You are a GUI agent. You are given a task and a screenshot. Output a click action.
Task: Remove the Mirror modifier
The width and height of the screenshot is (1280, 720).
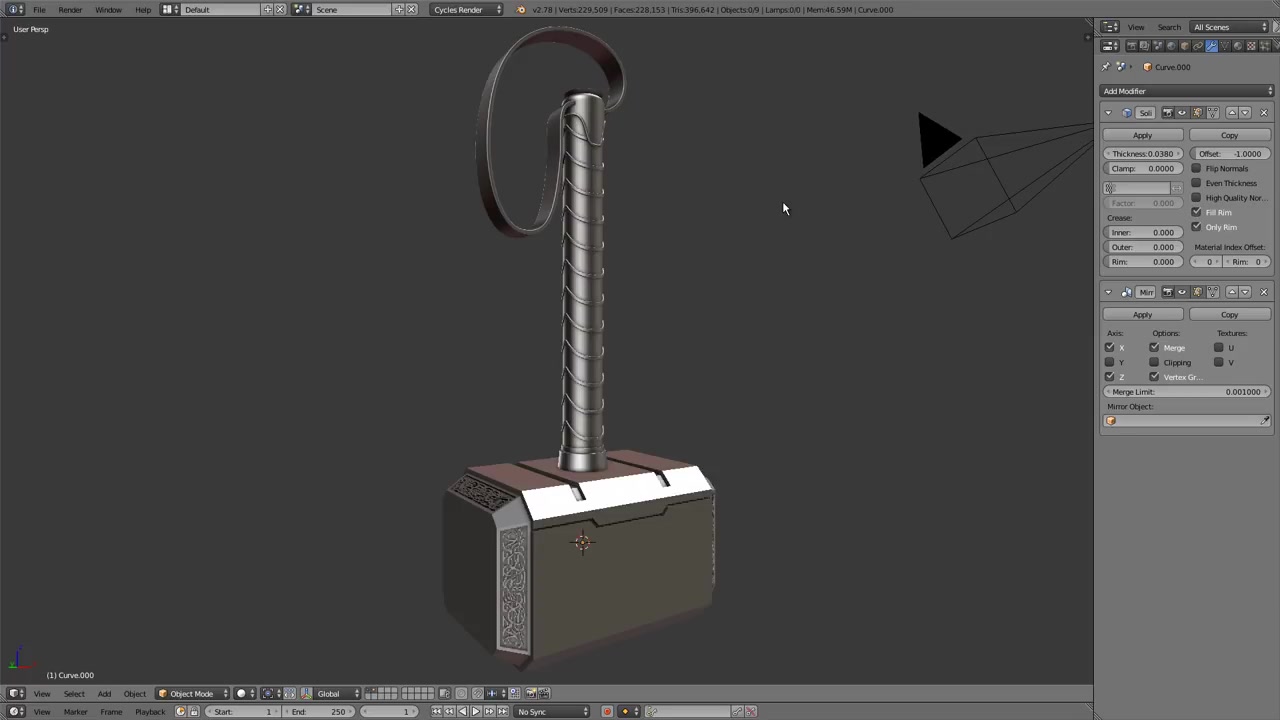click(x=1264, y=292)
